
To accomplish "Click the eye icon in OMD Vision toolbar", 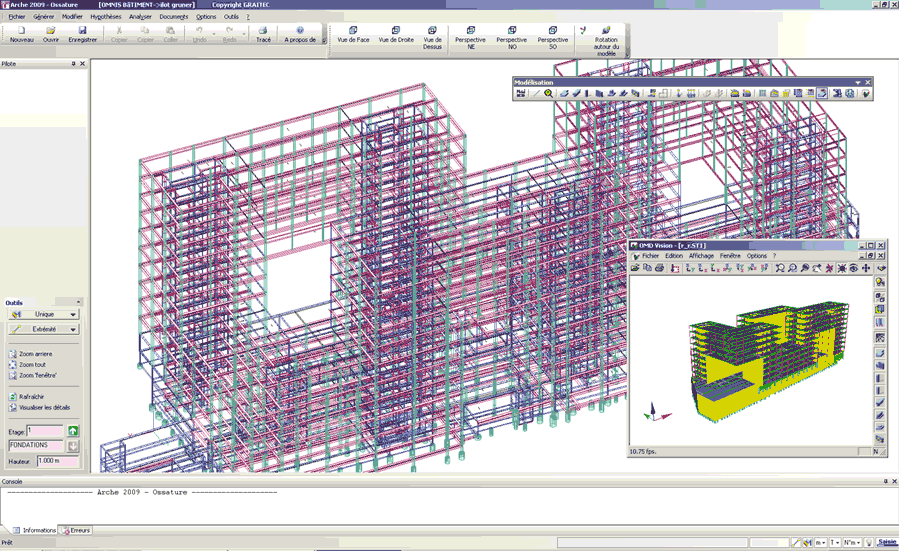I will (x=854, y=268).
